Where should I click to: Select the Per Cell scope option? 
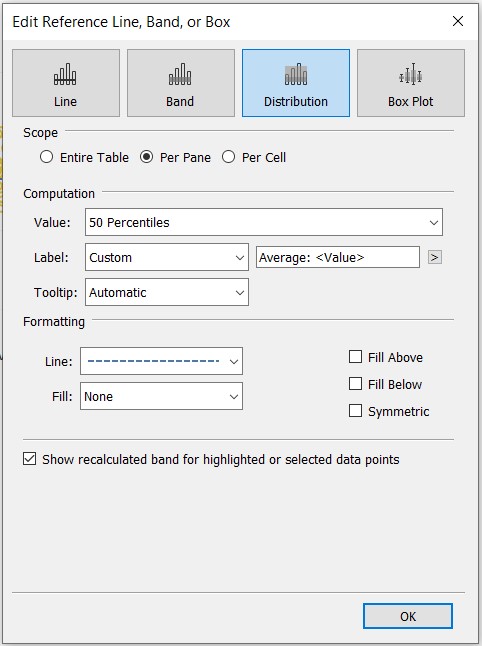[x=229, y=157]
